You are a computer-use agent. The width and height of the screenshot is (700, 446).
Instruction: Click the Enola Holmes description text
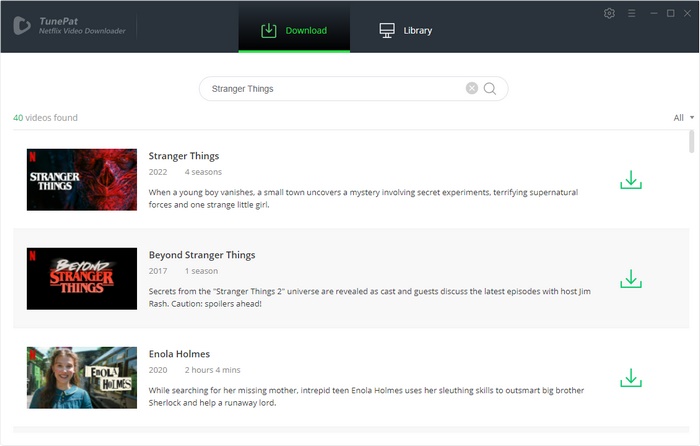point(366,396)
